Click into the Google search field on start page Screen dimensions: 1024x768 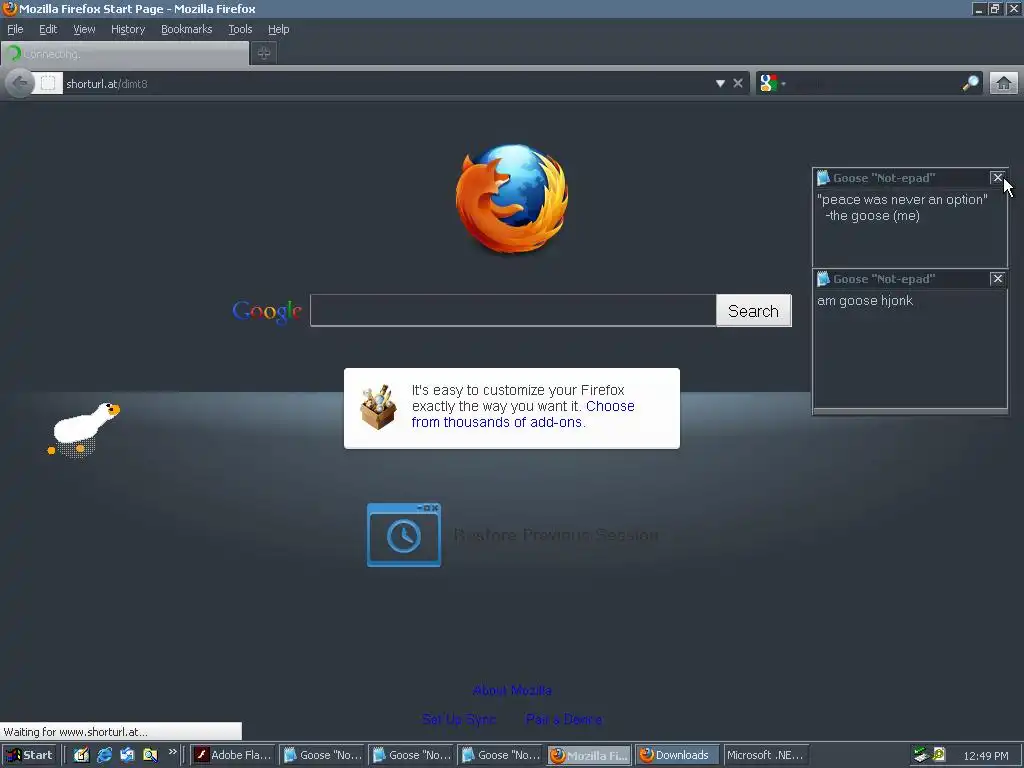[513, 310]
